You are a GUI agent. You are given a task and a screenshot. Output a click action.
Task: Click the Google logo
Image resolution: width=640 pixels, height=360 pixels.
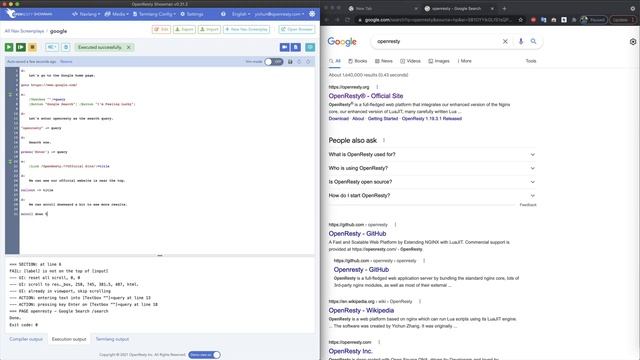(x=342, y=42)
